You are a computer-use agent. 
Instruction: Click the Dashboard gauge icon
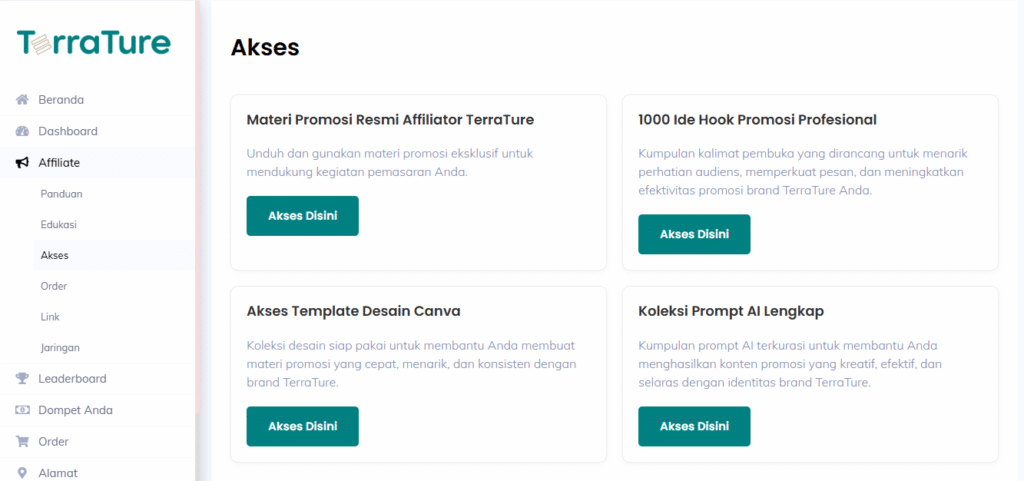[x=22, y=131]
